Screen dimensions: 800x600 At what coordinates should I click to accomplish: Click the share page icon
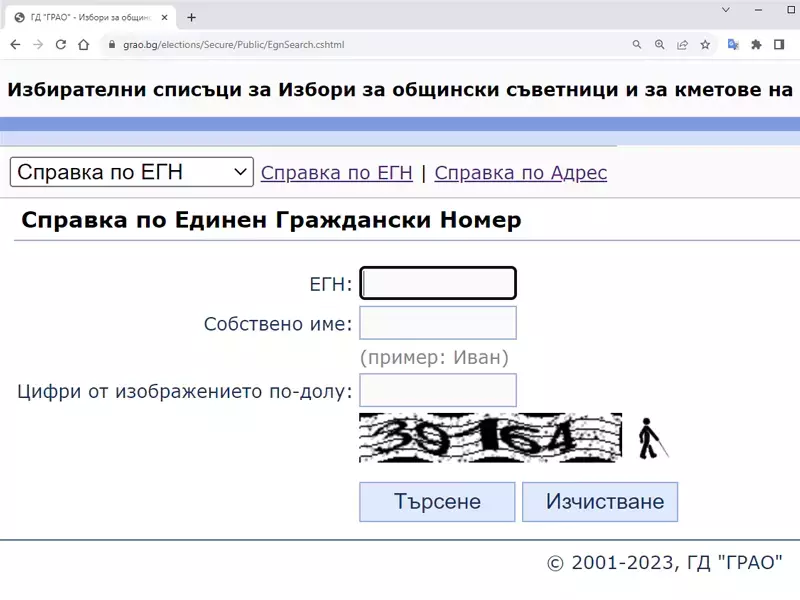[x=682, y=45]
